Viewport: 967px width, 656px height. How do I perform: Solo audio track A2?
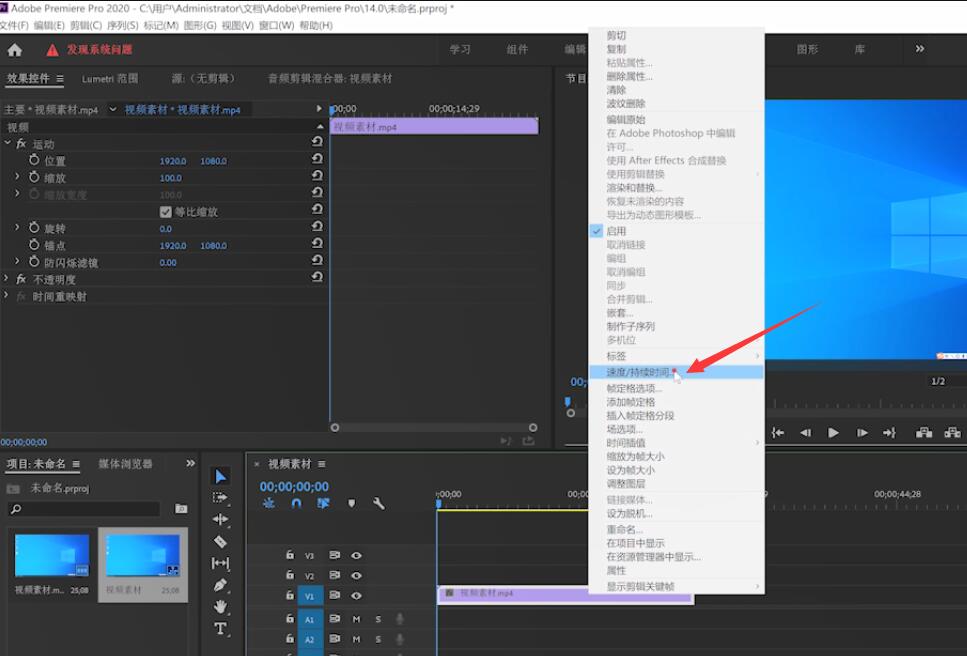[378, 639]
